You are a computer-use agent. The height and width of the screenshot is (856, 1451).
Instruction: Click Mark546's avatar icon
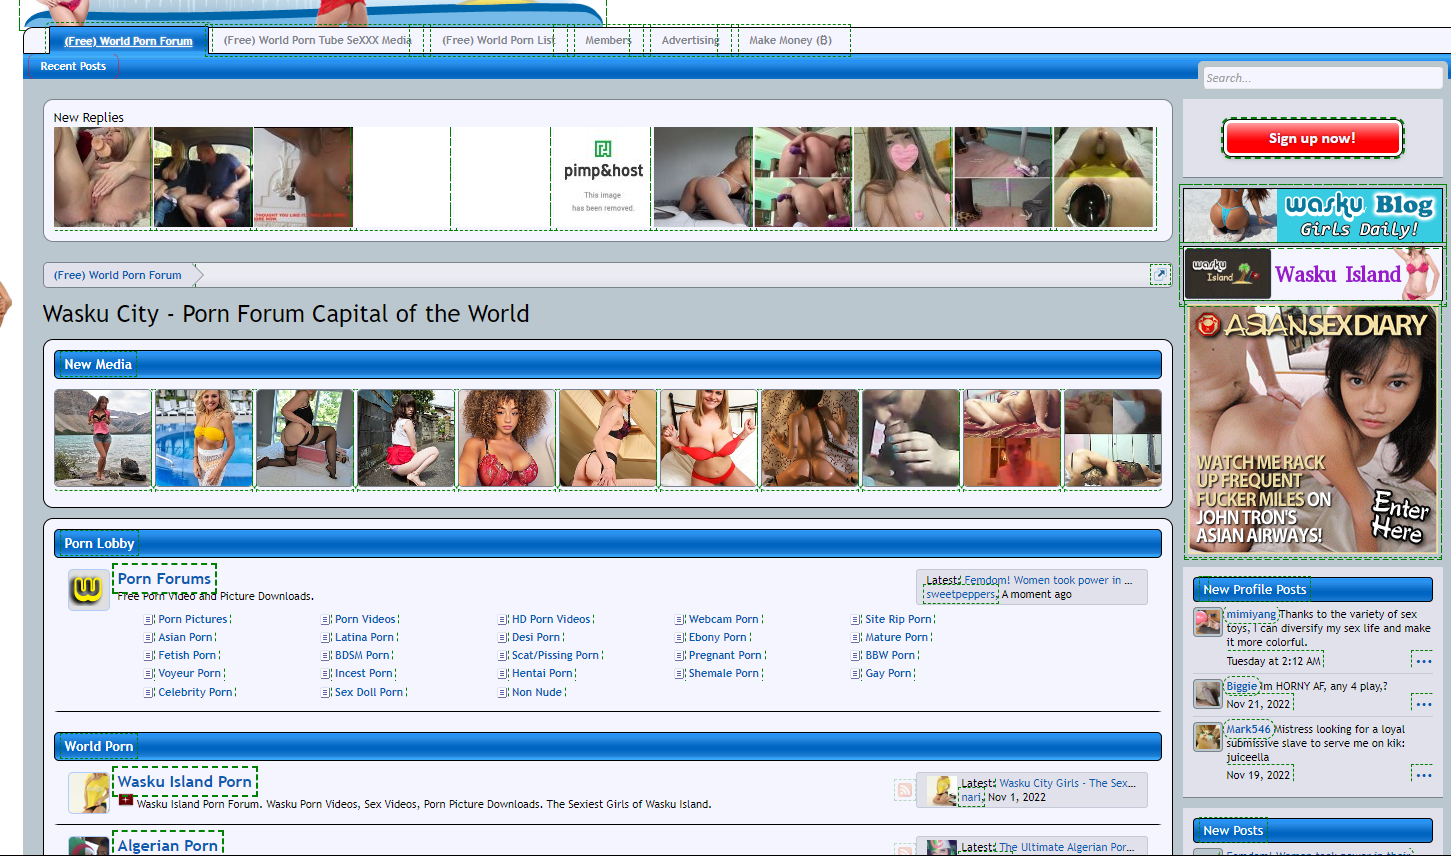coord(1208,737)
